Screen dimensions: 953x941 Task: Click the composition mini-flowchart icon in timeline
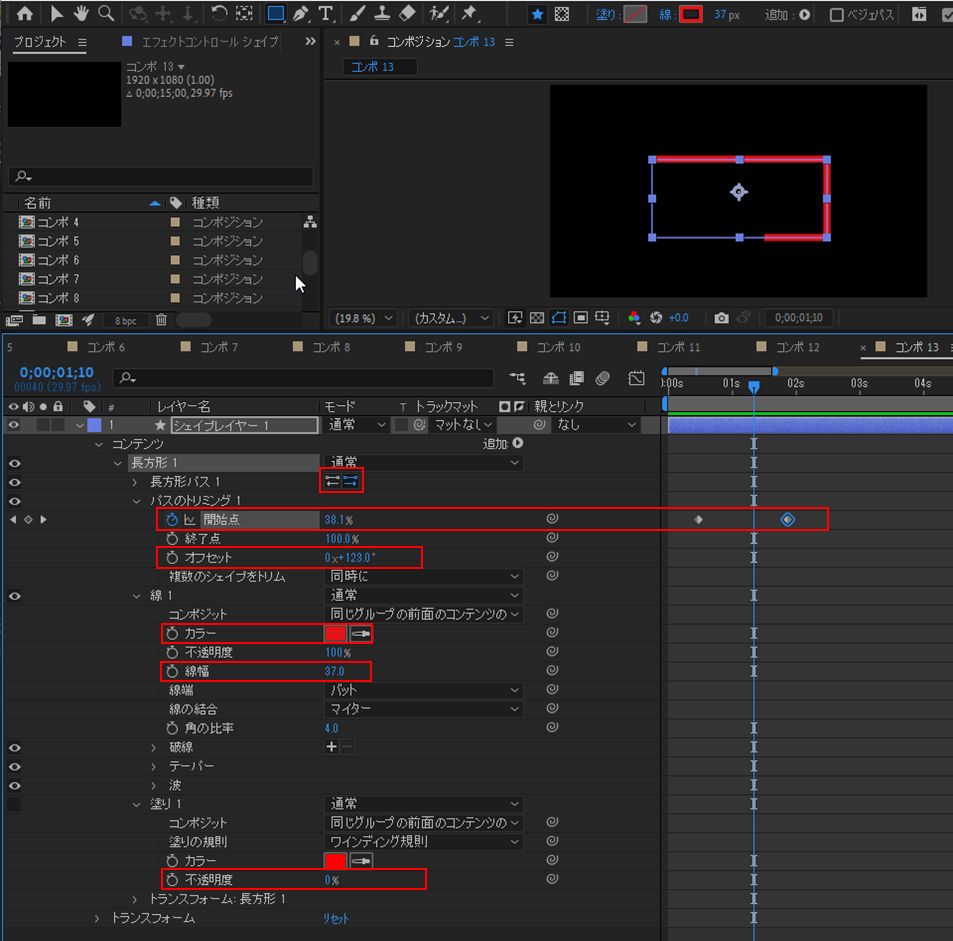517,378
